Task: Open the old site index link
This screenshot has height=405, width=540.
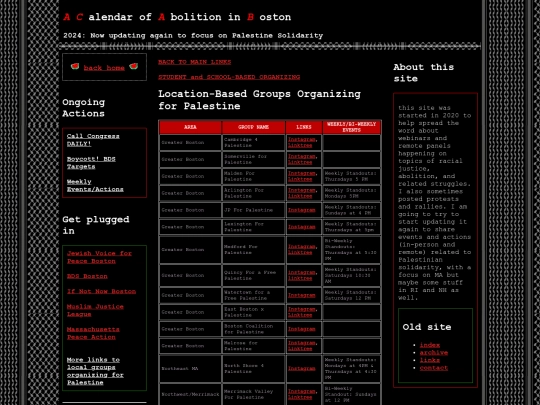Action: click(429, 345)
